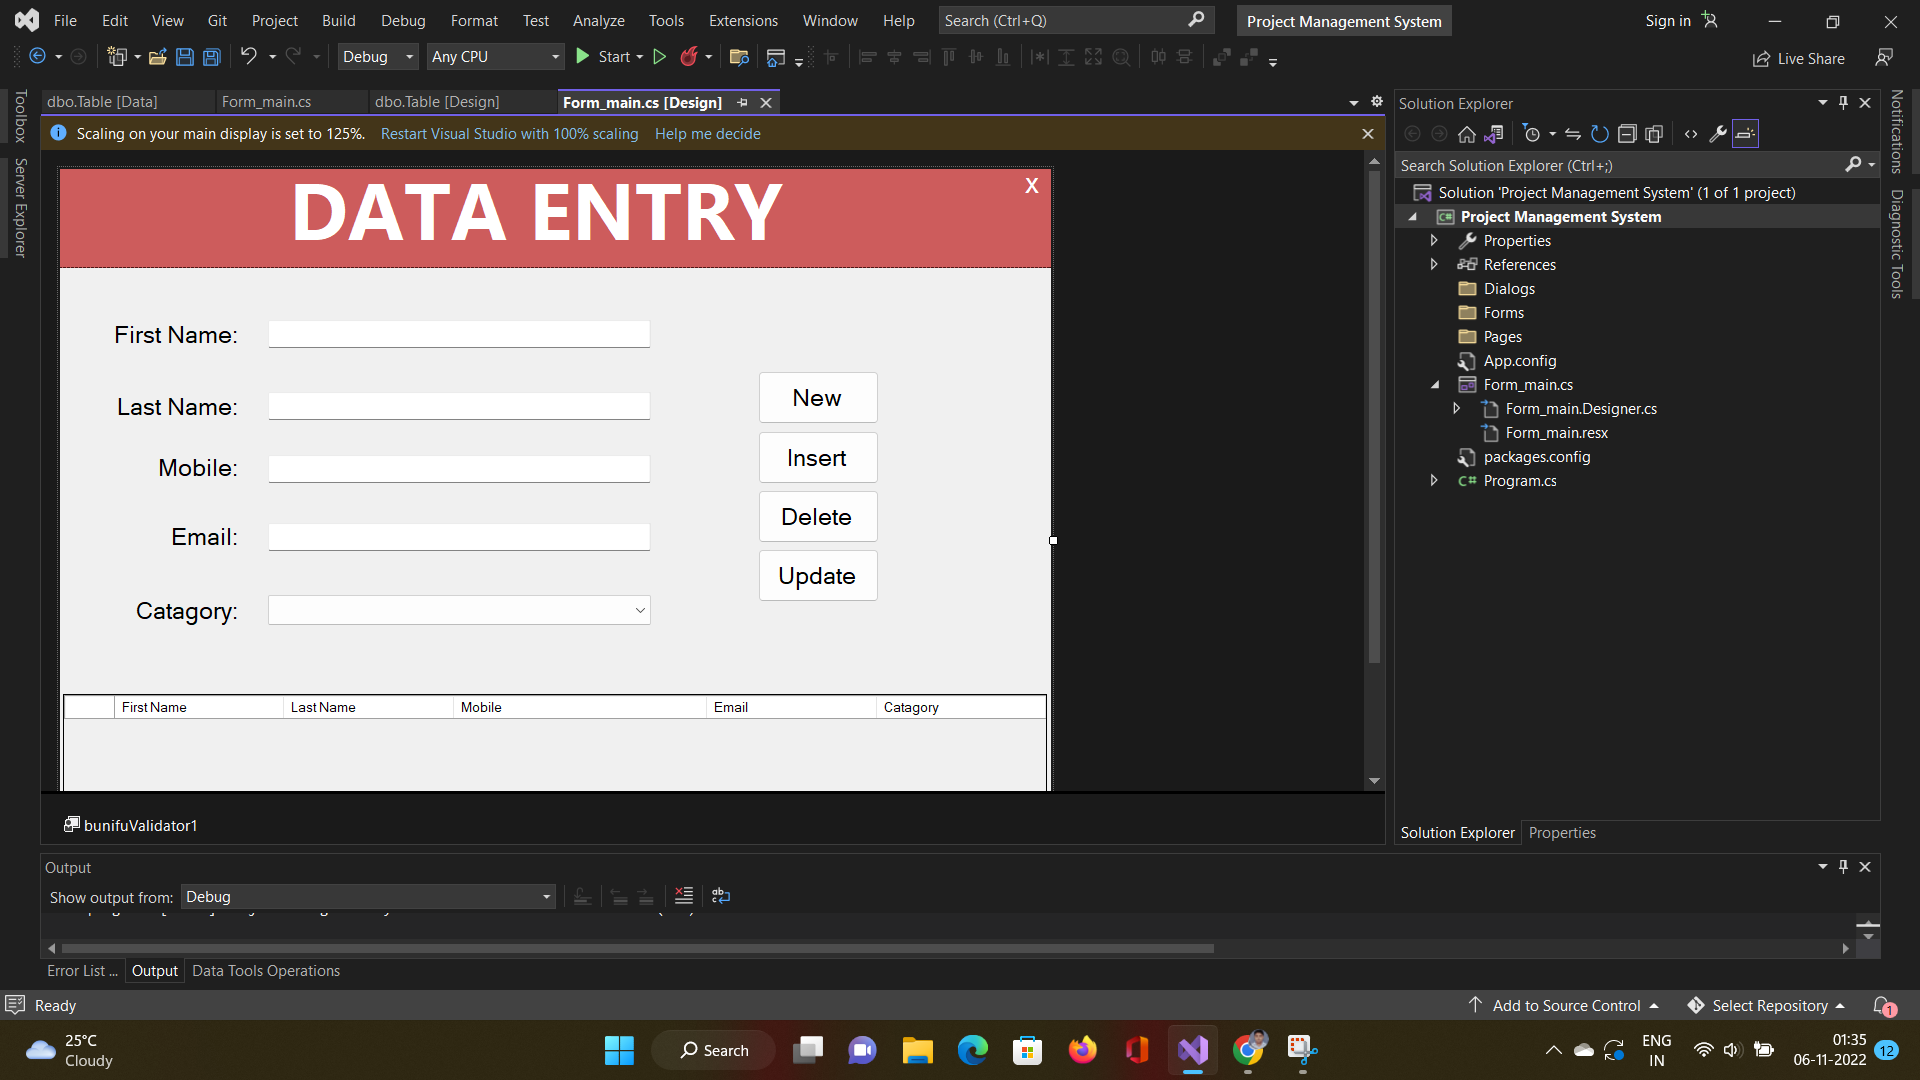
Task: Click Sync with Active Document icon
Action: 1573,134
